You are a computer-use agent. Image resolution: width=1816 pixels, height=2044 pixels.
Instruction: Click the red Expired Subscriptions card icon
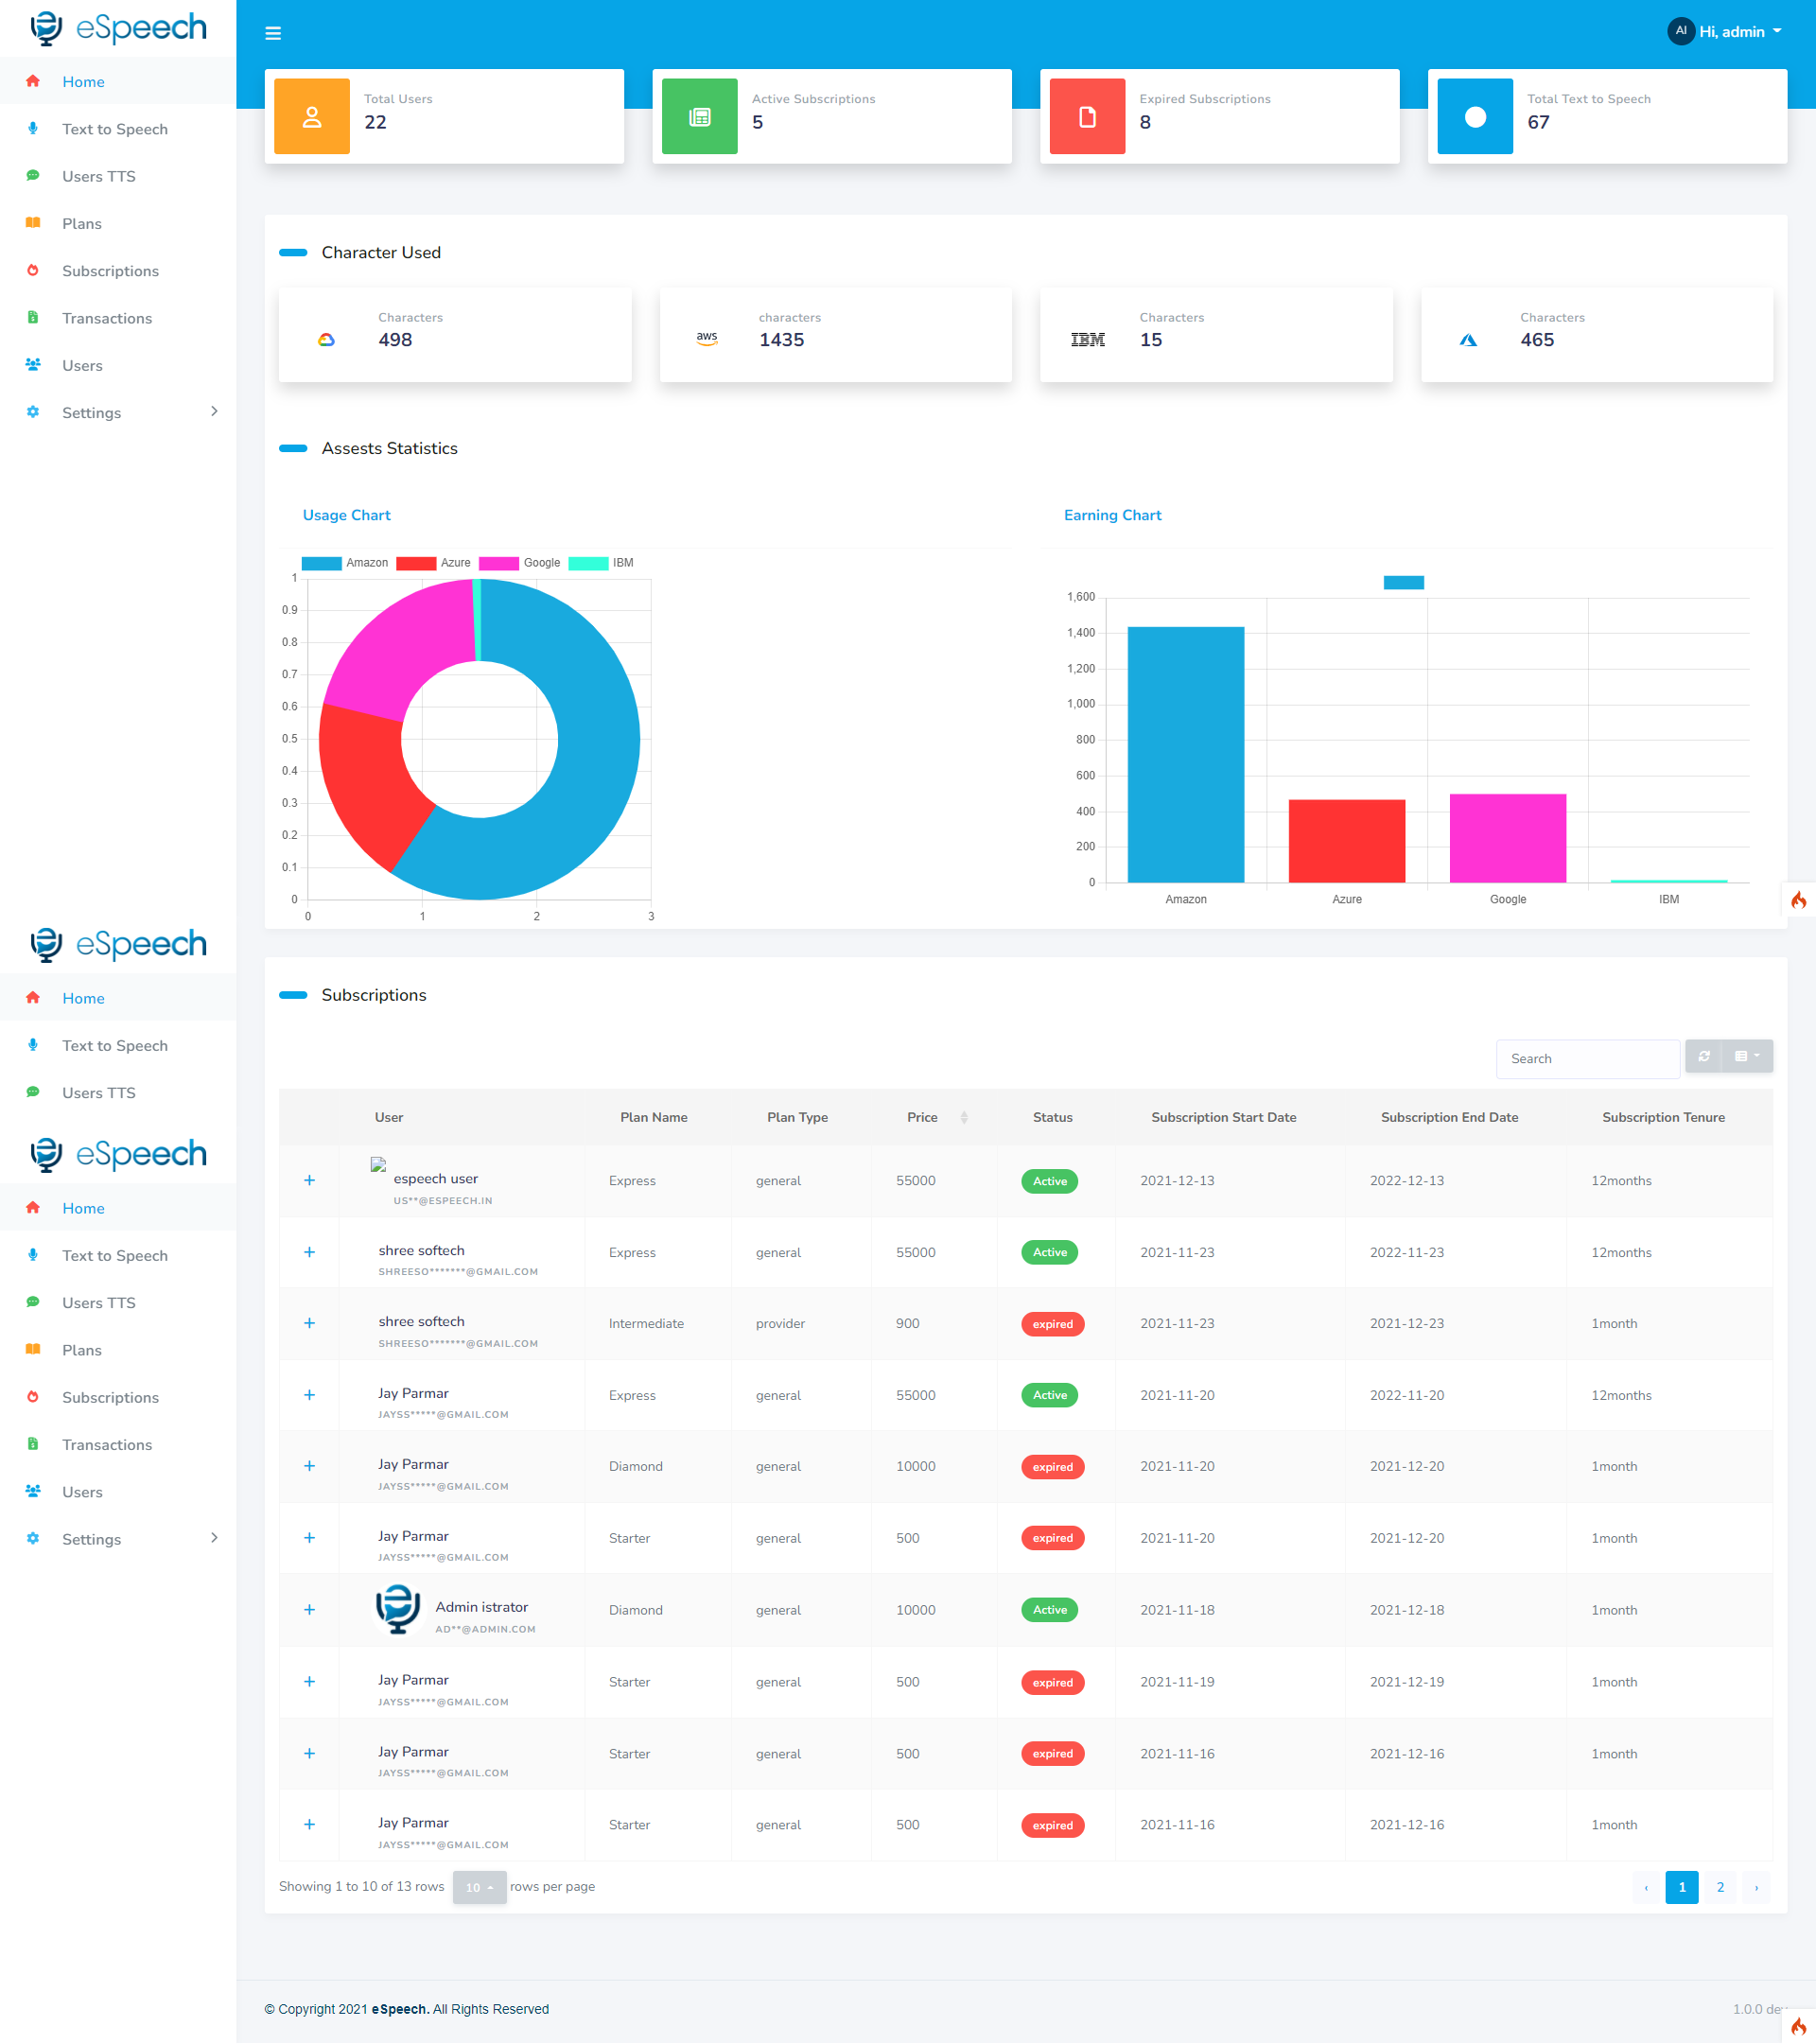[1087, 117]
